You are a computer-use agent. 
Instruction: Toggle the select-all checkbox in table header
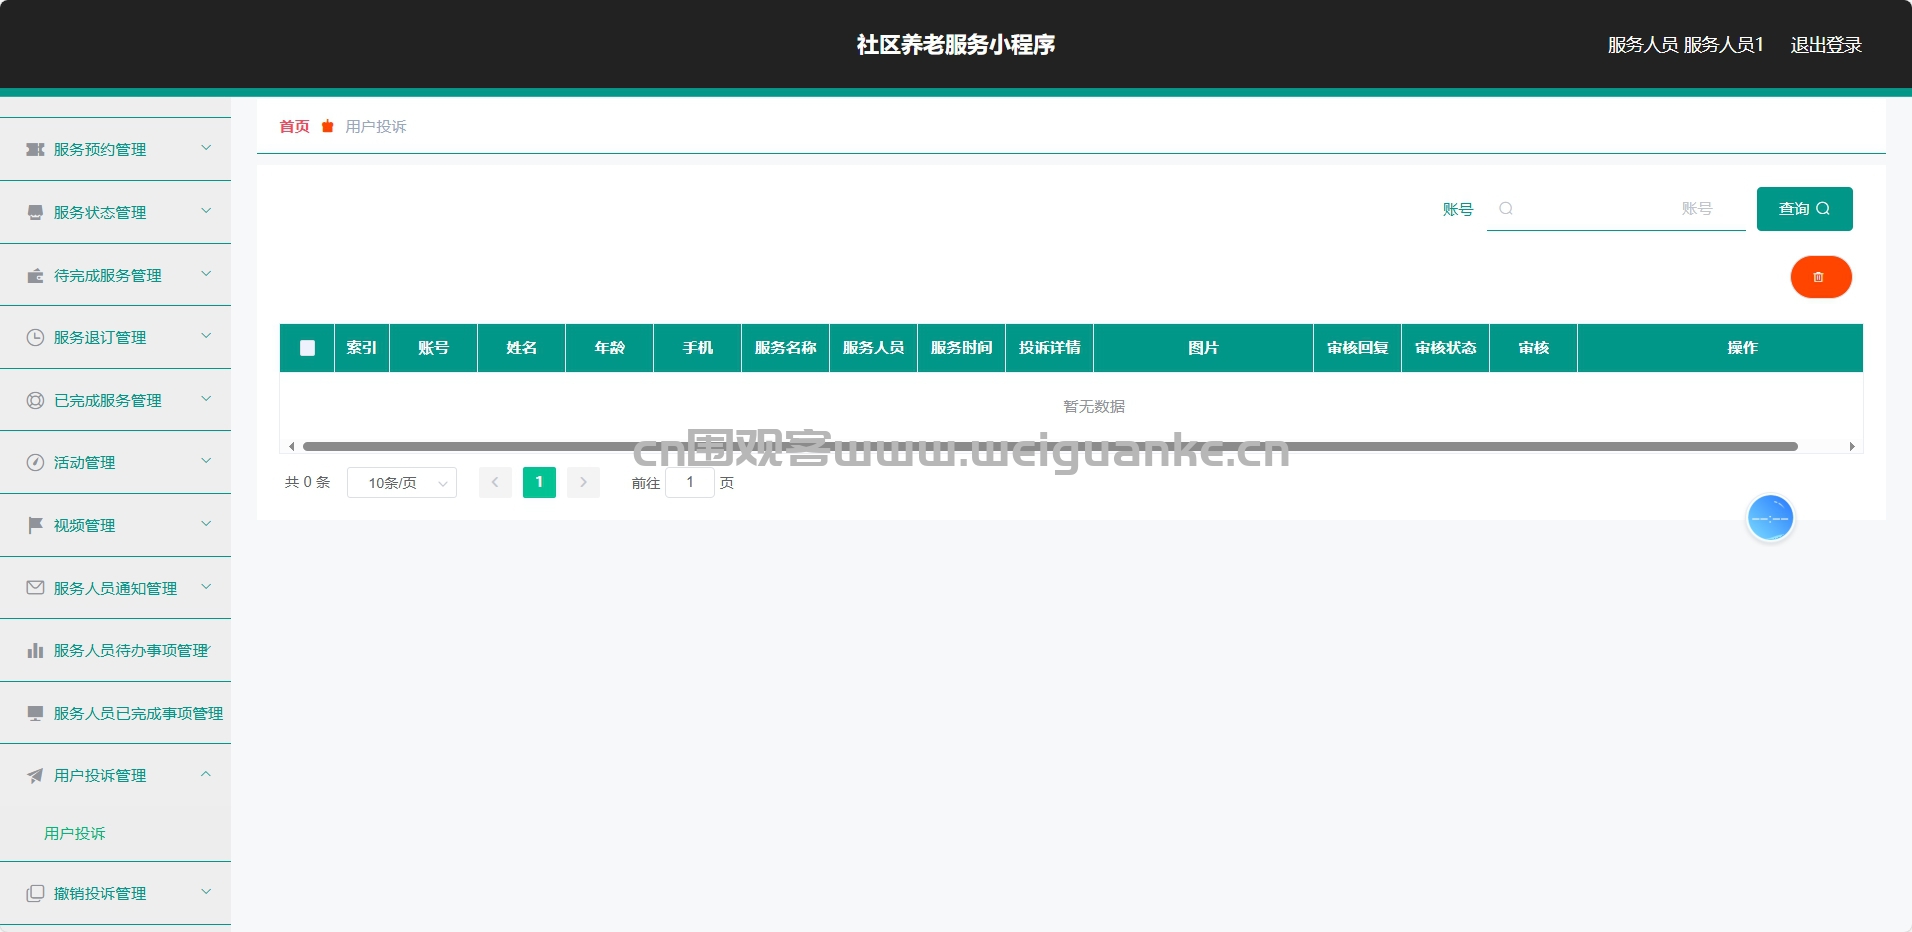(x=307, y=348)
